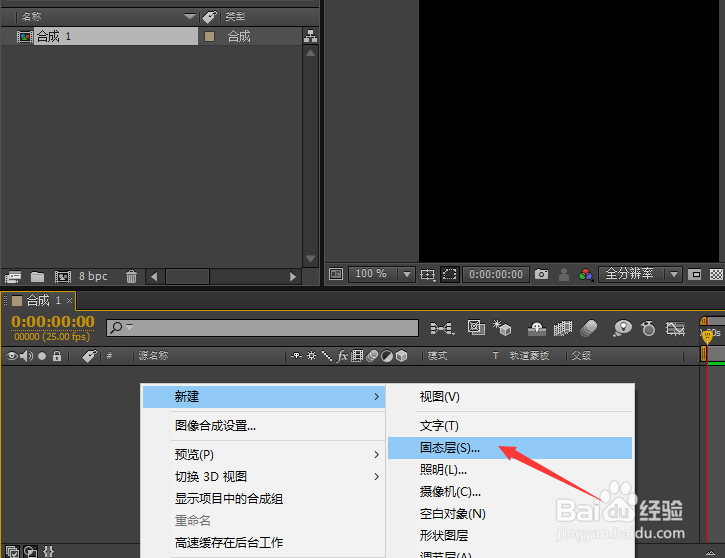Click fx effect switch column header
The height and width of the screenshot is (558, 725).
pos(342,356)
